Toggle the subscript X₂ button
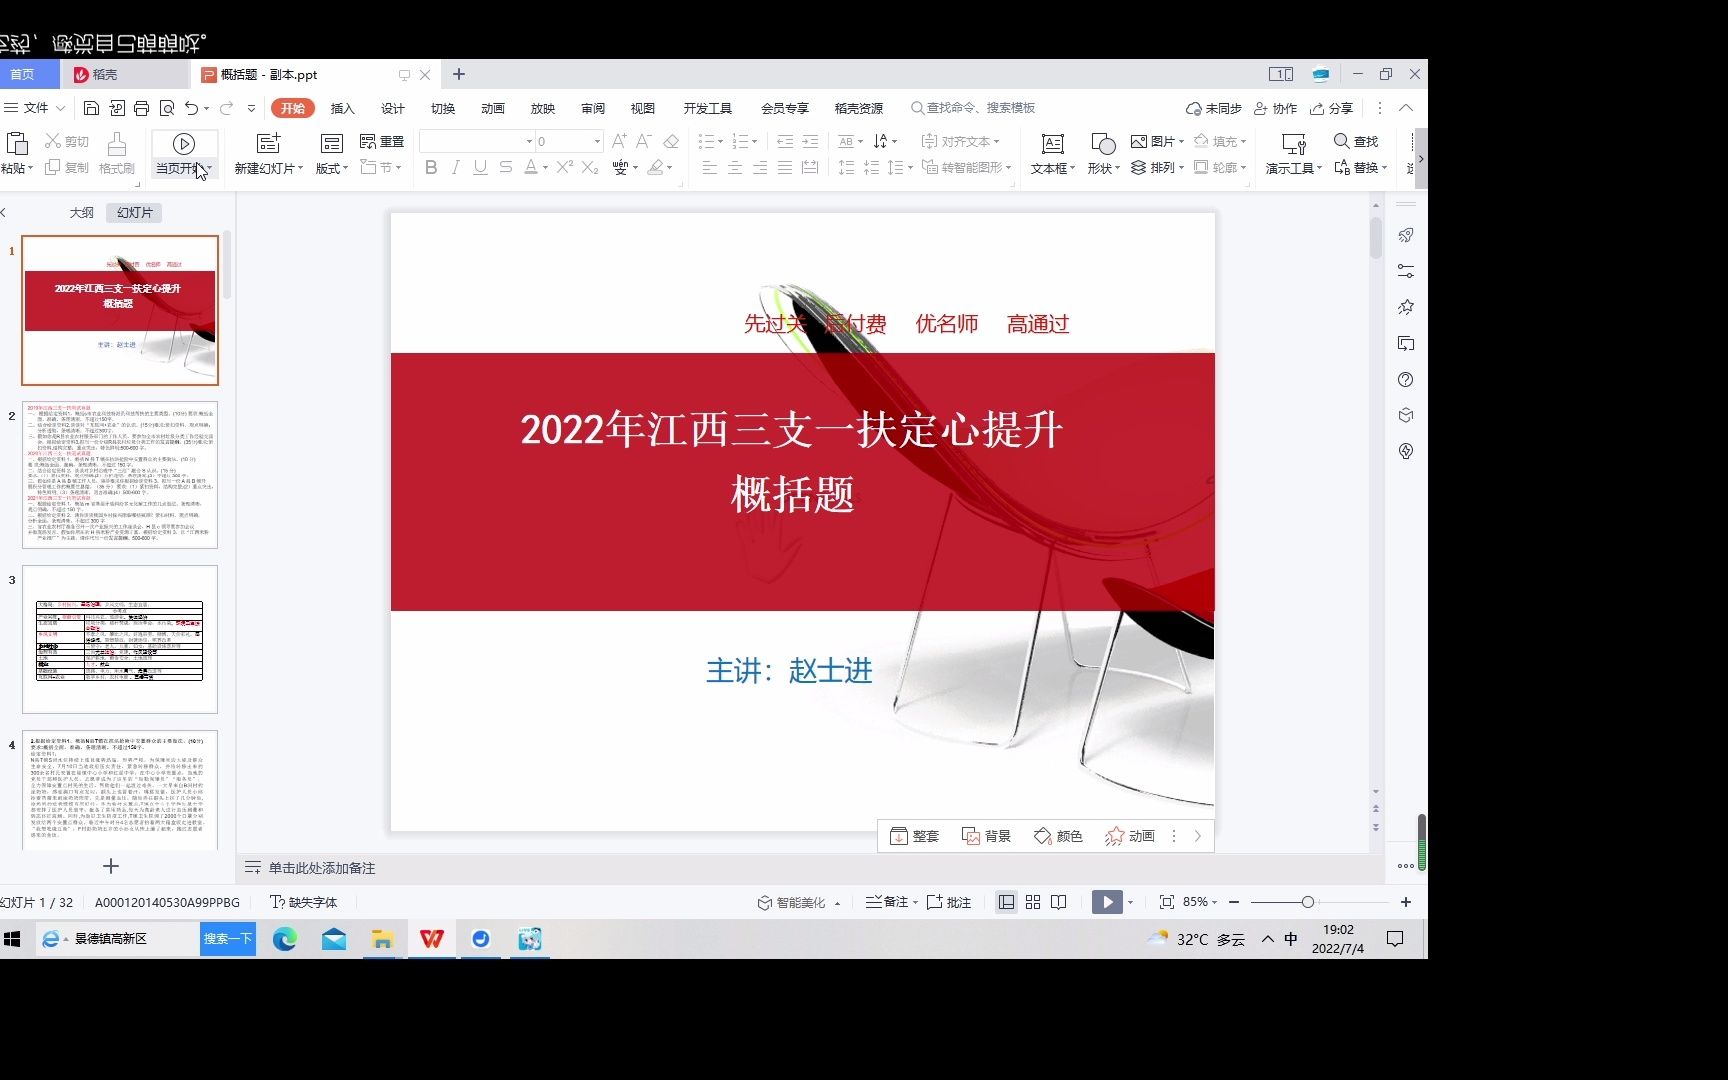This screenshot has height=1080, width=1728. click(590, 168)
